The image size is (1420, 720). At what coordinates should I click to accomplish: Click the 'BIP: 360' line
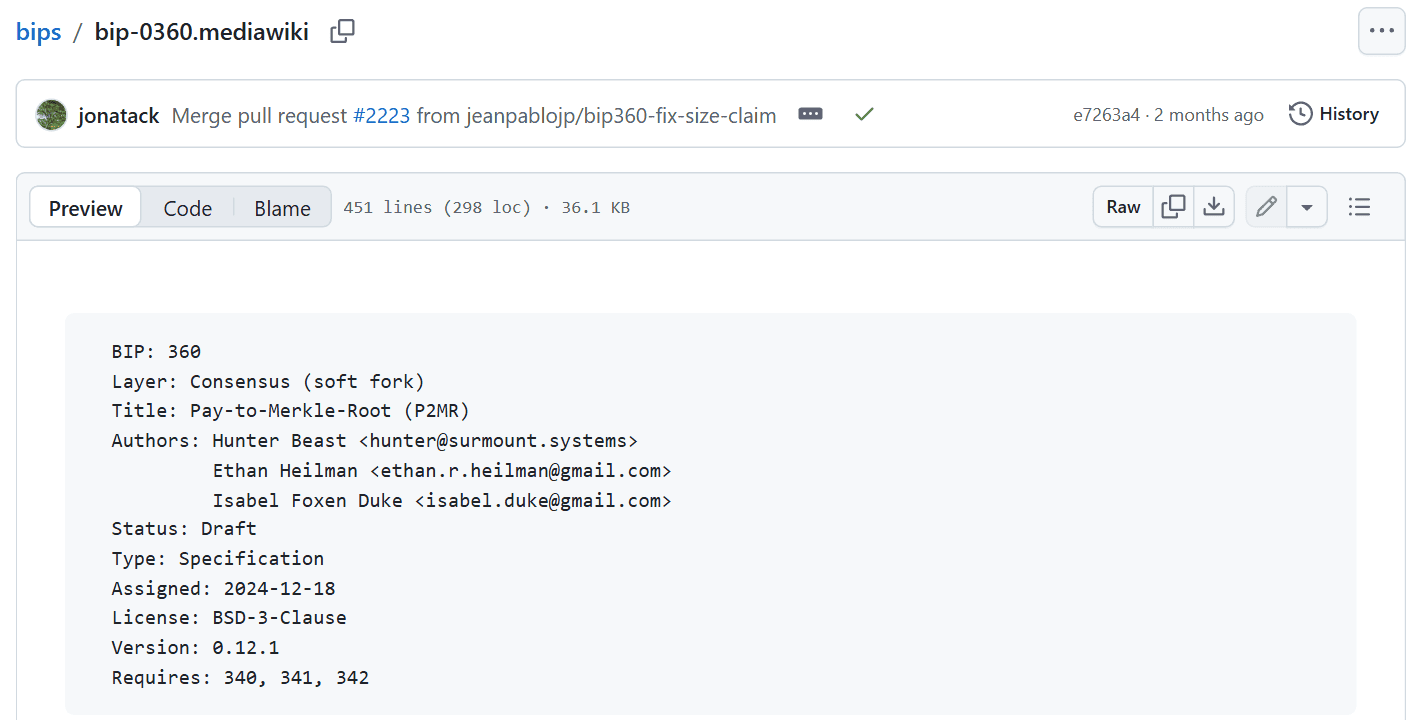coord(156,352)
